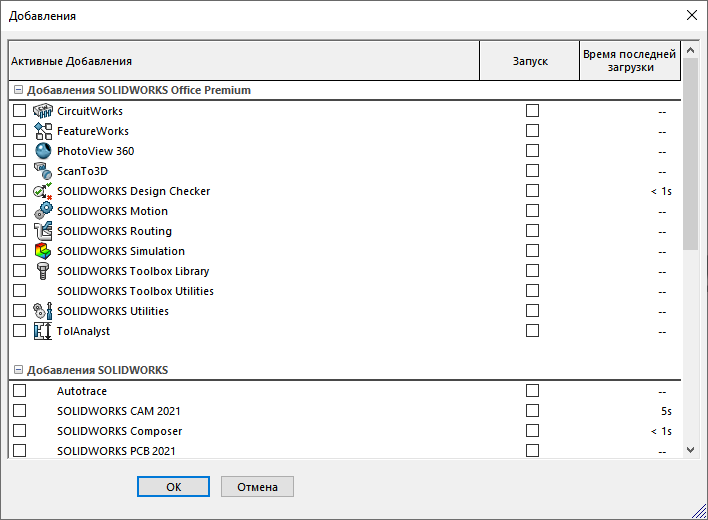Click the SOLIDWORKS Design Checker icon
This screenshot has height=520, width=708.
pos(43,191)
